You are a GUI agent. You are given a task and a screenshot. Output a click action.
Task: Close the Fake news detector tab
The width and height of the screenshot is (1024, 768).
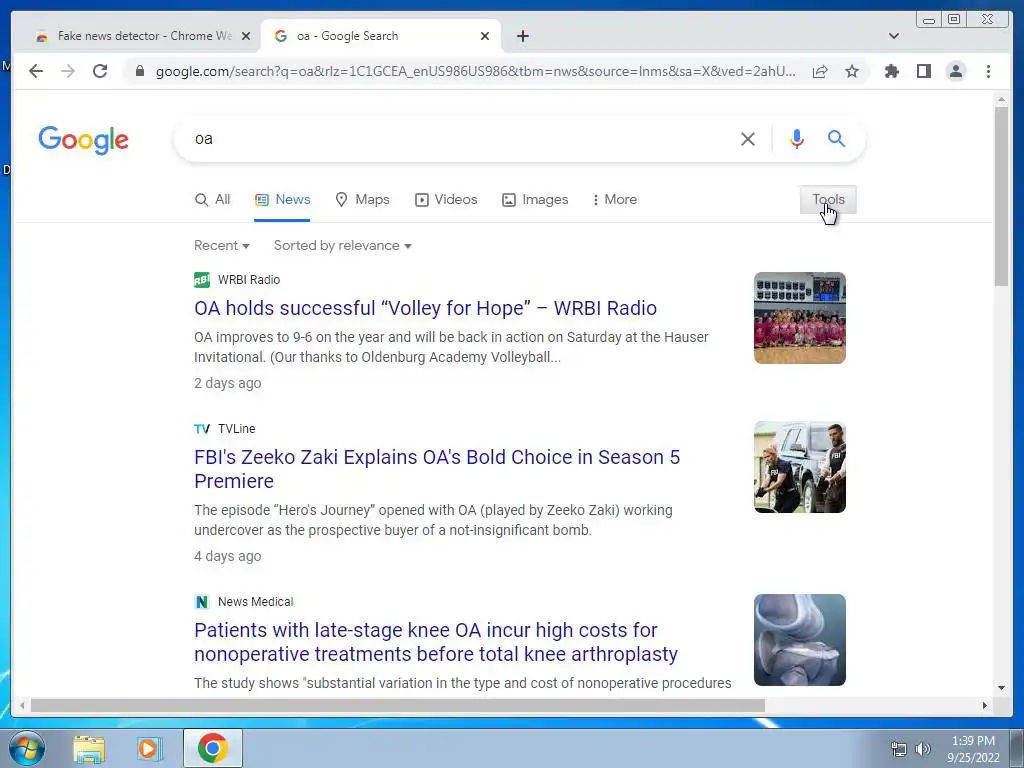pos(246,36)
